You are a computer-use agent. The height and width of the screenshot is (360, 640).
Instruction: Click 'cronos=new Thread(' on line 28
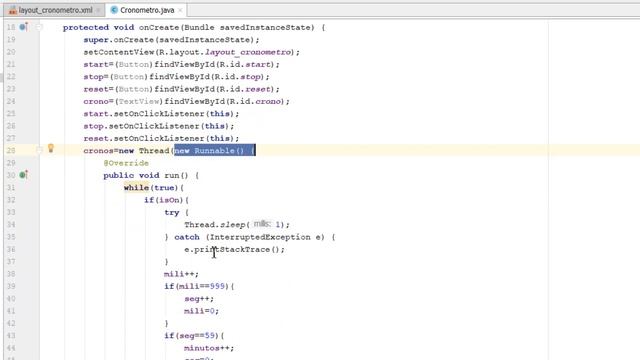(129, 151)
